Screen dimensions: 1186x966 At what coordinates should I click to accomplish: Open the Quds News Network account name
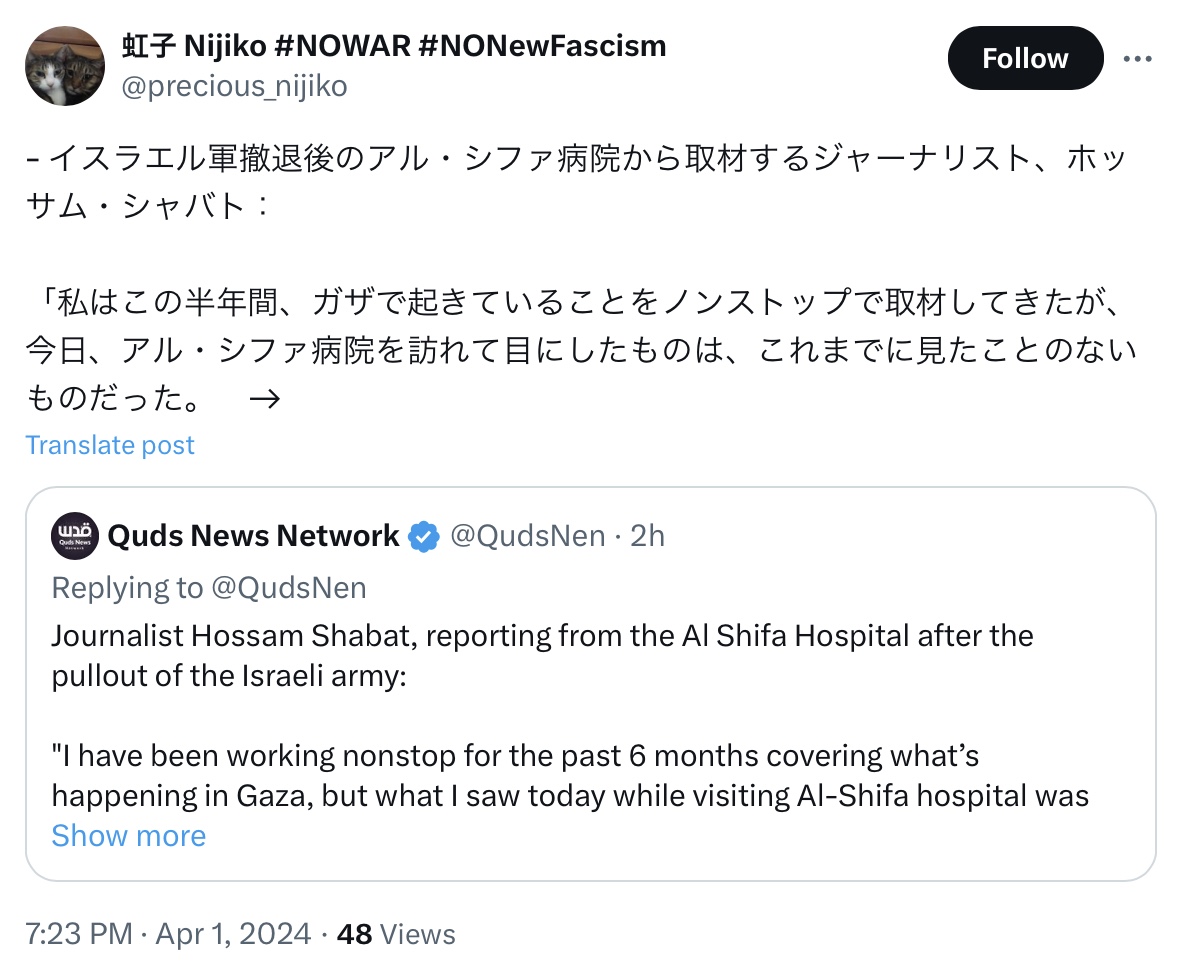pos(253,536)
